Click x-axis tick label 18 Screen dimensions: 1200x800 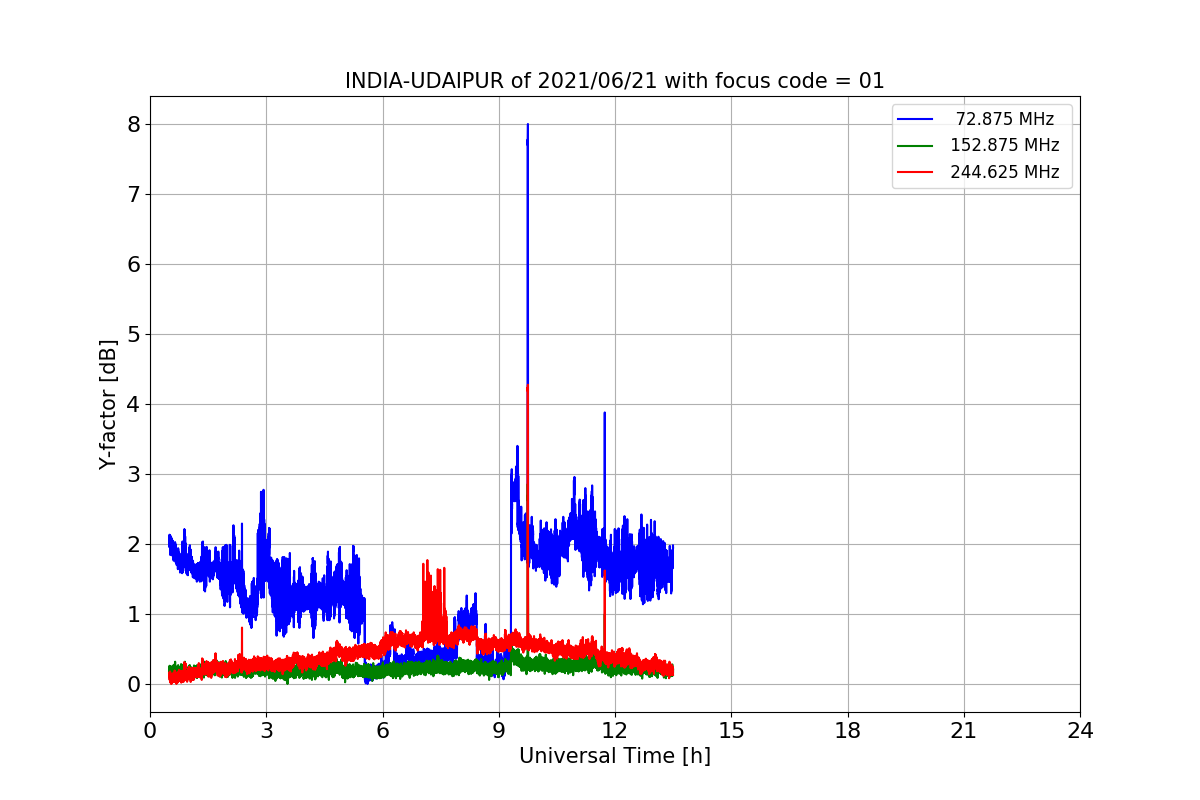tap(848, 731)
